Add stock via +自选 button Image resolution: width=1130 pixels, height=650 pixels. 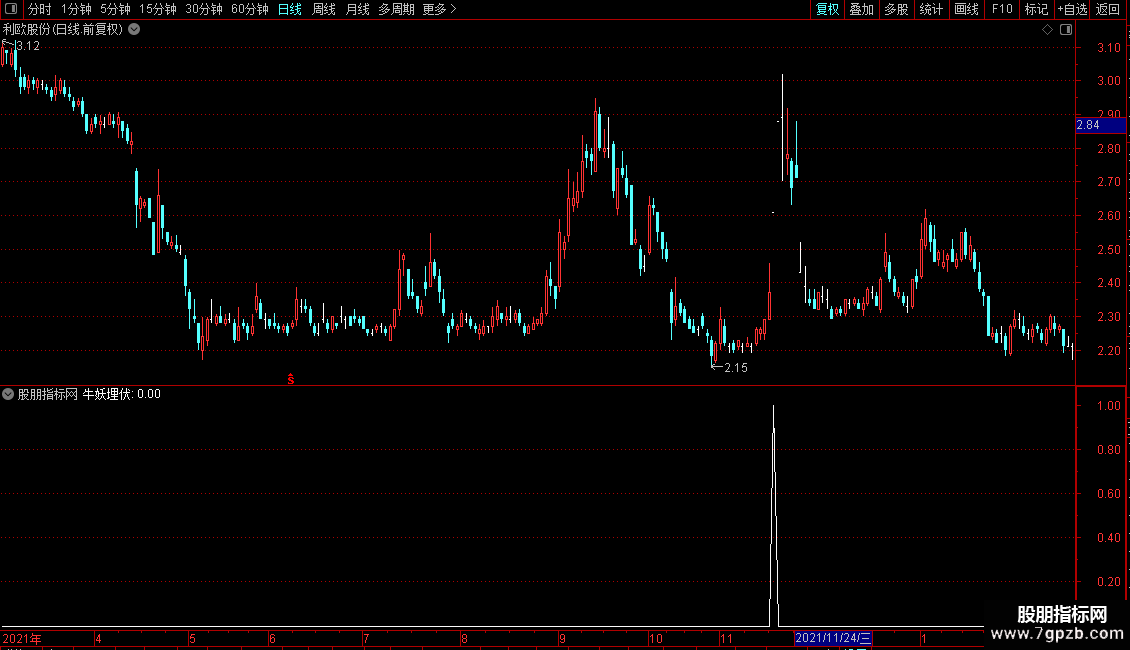(x=1072, y=9)
